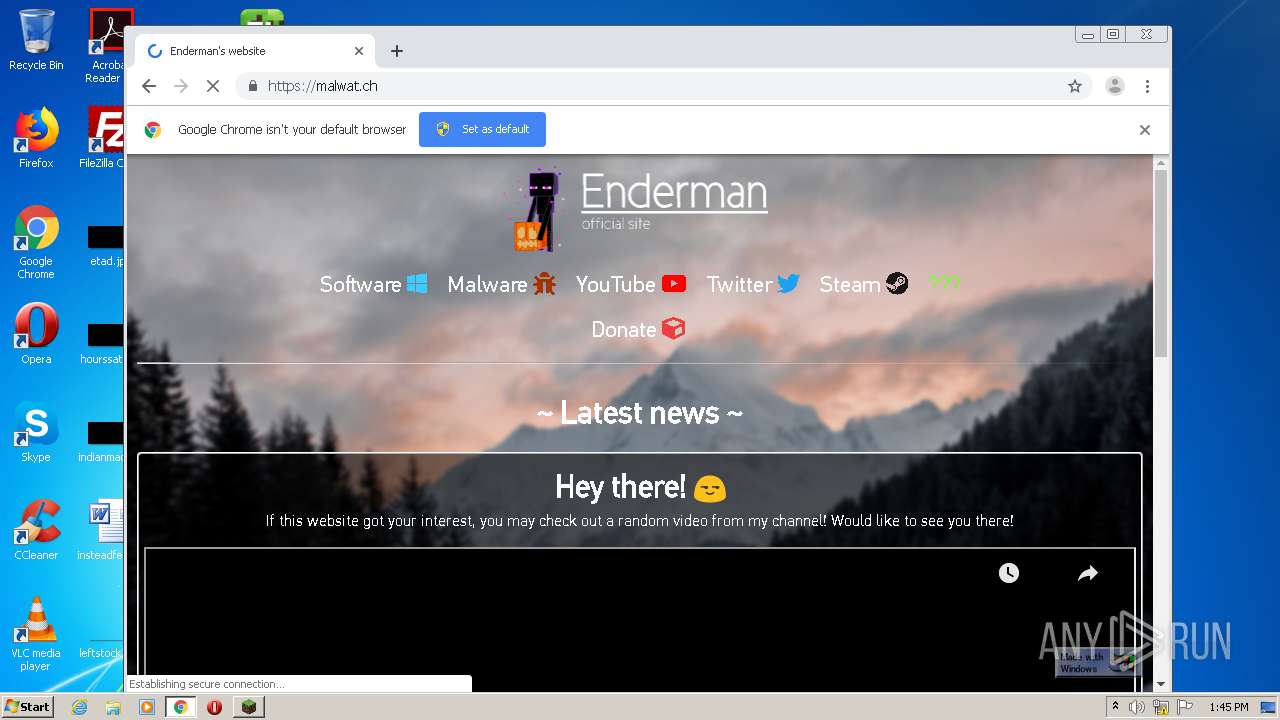This screenshot has width=1280, height=720.
Task: Open Opera desktop shortcut
Action: click(x=36, y=334)
